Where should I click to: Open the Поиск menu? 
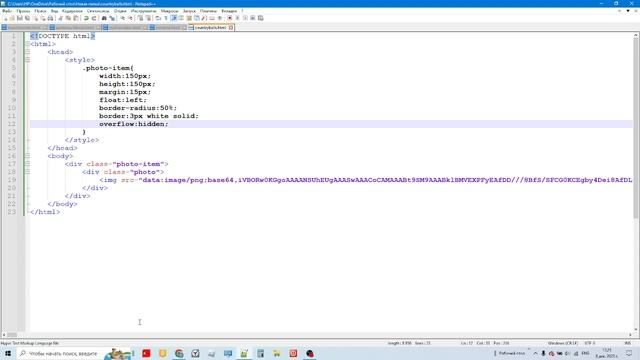click(x=40, y=11)
